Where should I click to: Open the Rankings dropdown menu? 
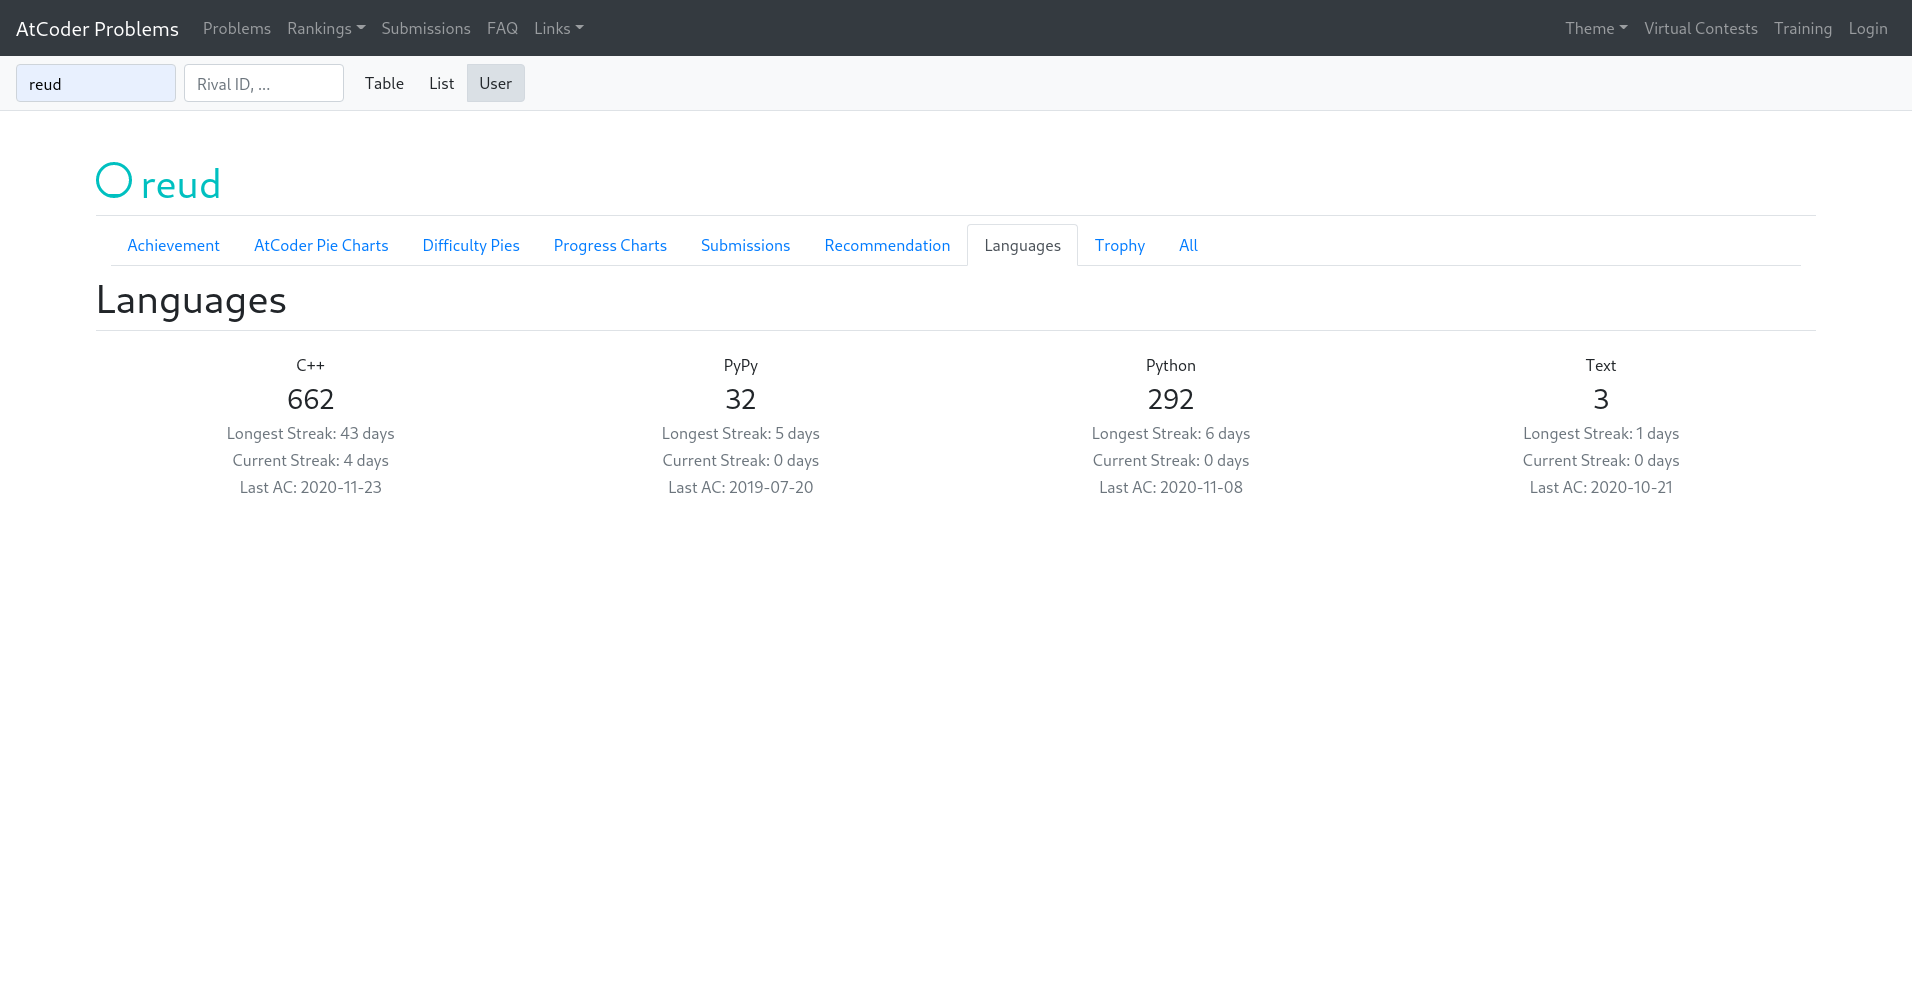pos(325,28)
